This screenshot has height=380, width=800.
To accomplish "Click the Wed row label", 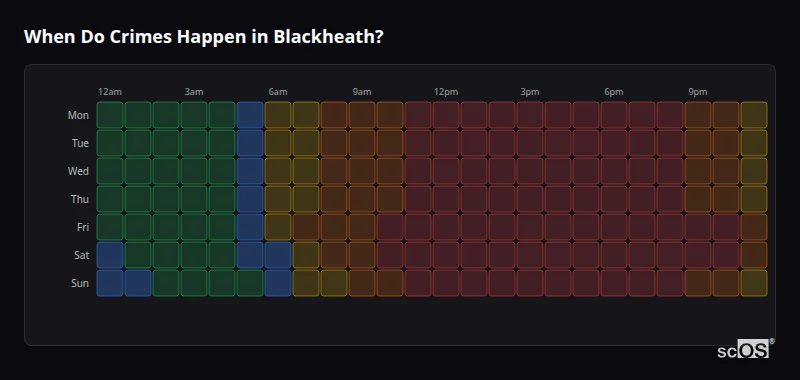I will [x=78, y=171].
